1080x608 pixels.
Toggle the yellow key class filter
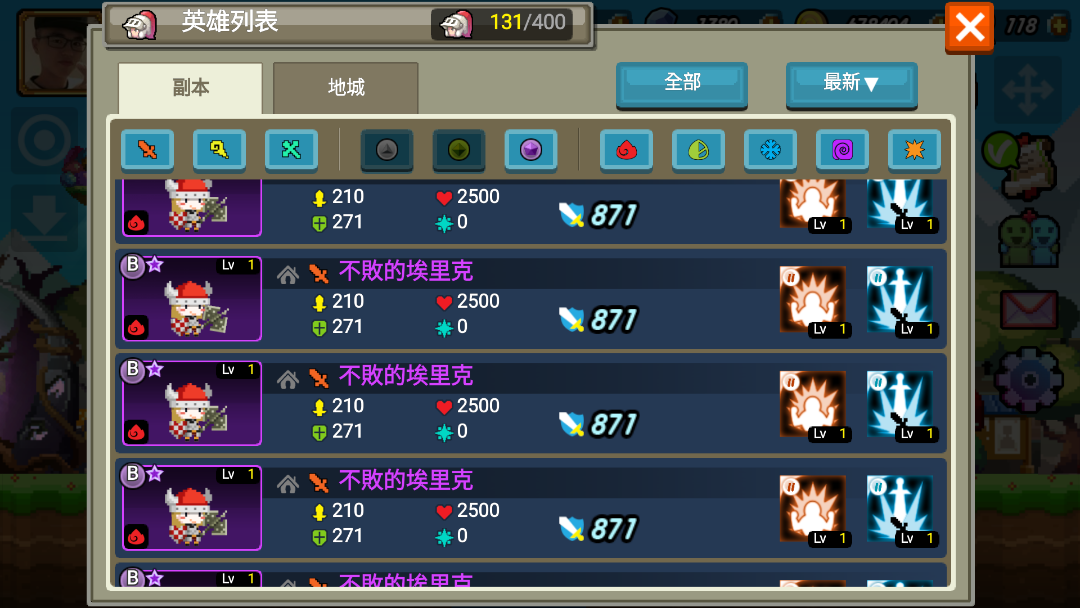tap(219, 149)
